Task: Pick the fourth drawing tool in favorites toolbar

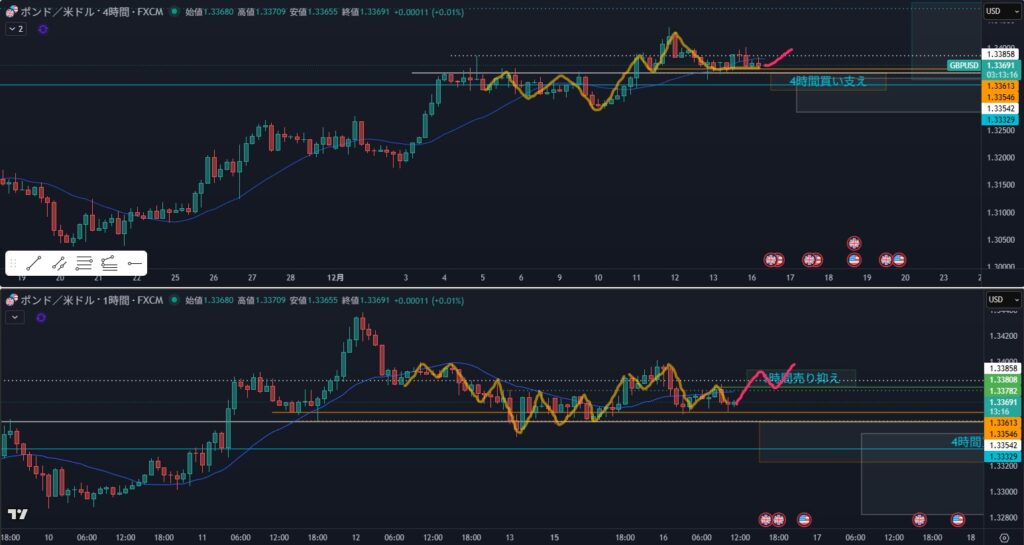Action: [109, 264]
